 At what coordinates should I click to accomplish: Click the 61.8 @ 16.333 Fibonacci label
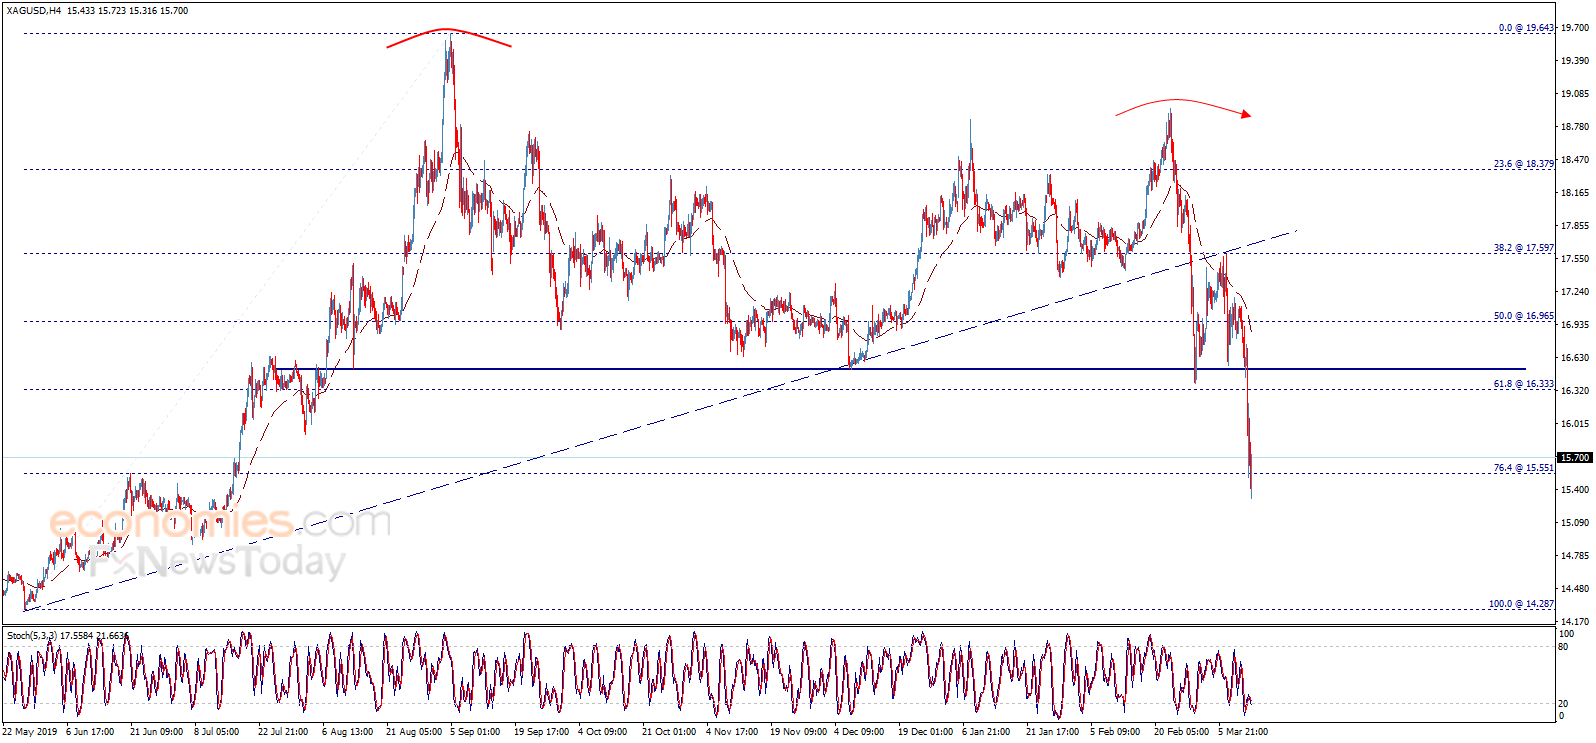pos(1524,384)
